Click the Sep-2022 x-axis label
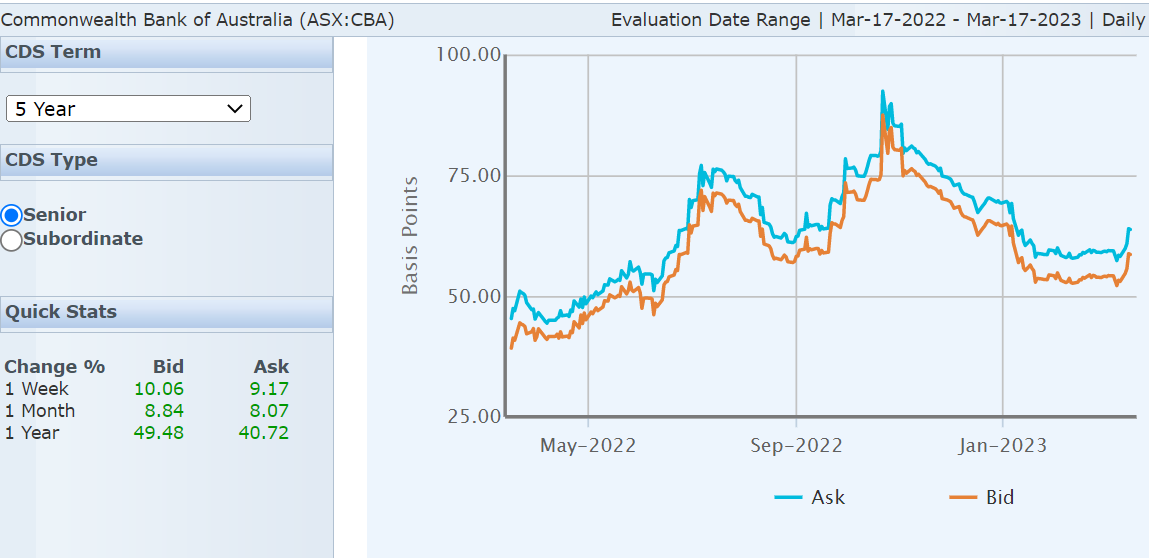The width and height of the screenshot is (1149, 558). pyautogui.click(x=796, y=446)
